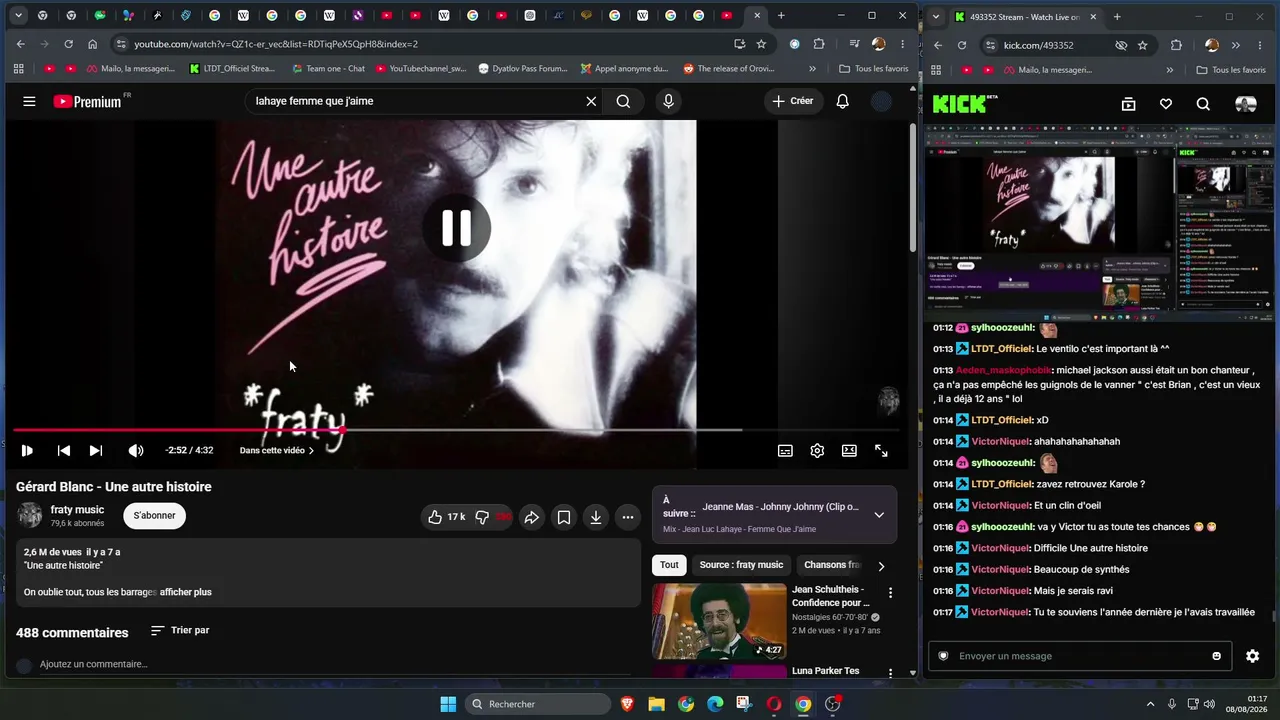
Task: Show more filter chips with right arrow
Action: [x=881, y=566]
